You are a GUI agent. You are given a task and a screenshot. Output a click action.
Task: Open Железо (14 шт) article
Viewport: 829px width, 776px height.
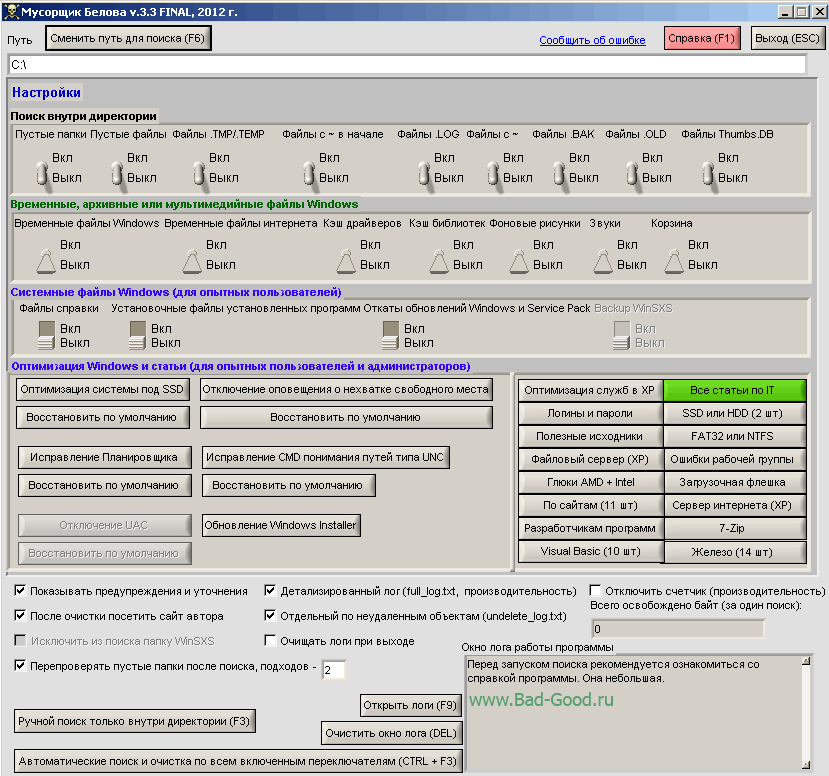click(x=735, y=552)
